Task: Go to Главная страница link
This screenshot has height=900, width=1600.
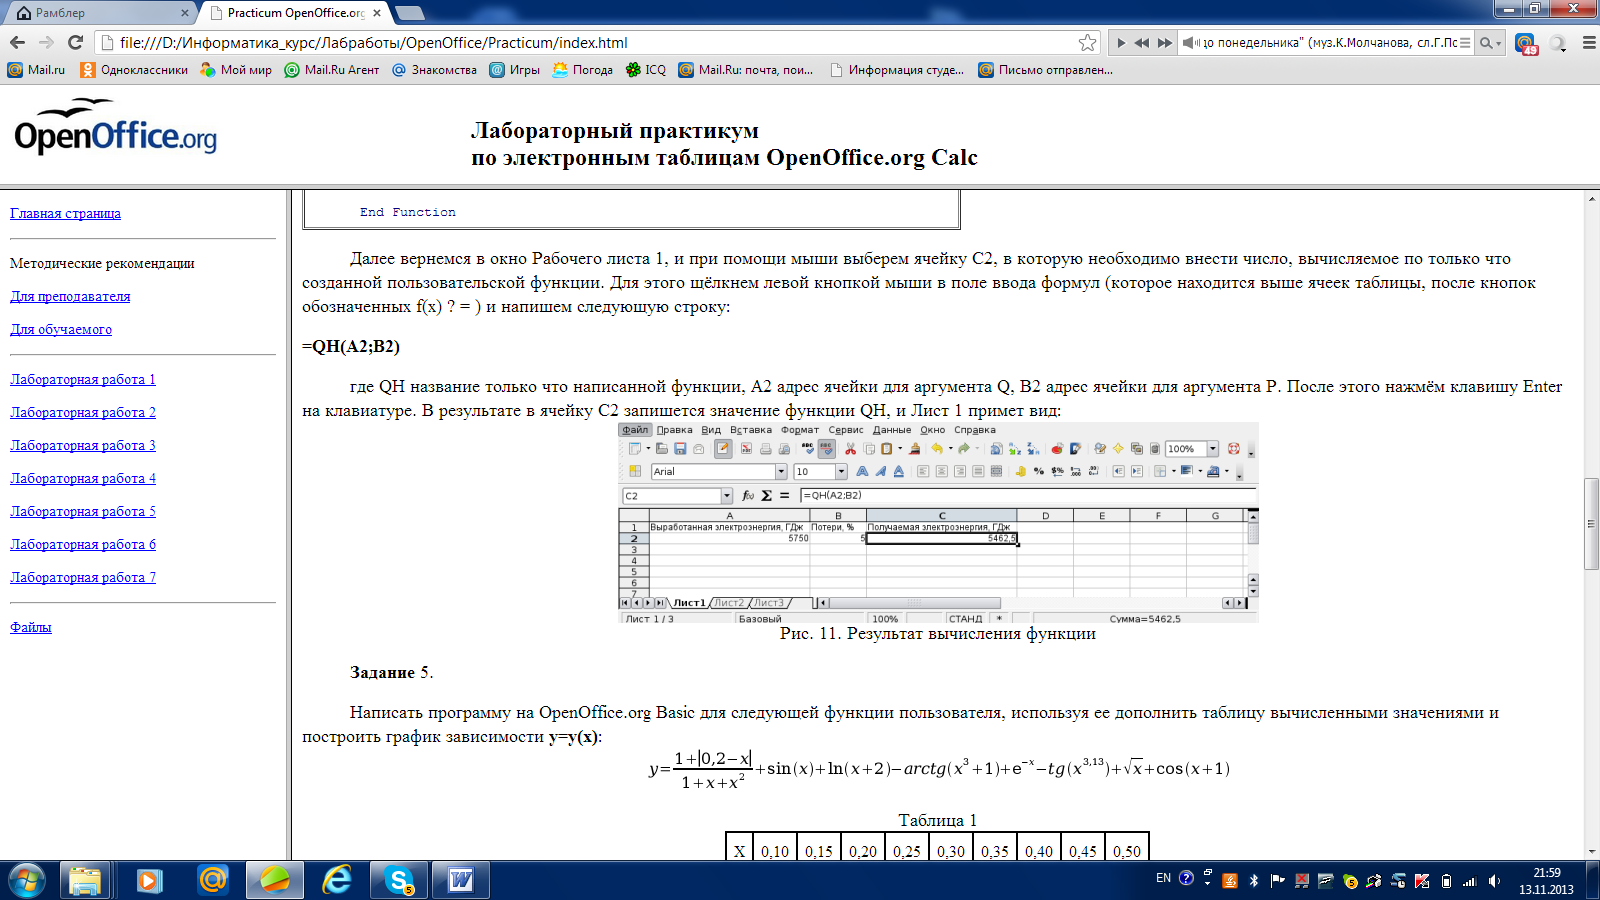Action: [65, 213]
